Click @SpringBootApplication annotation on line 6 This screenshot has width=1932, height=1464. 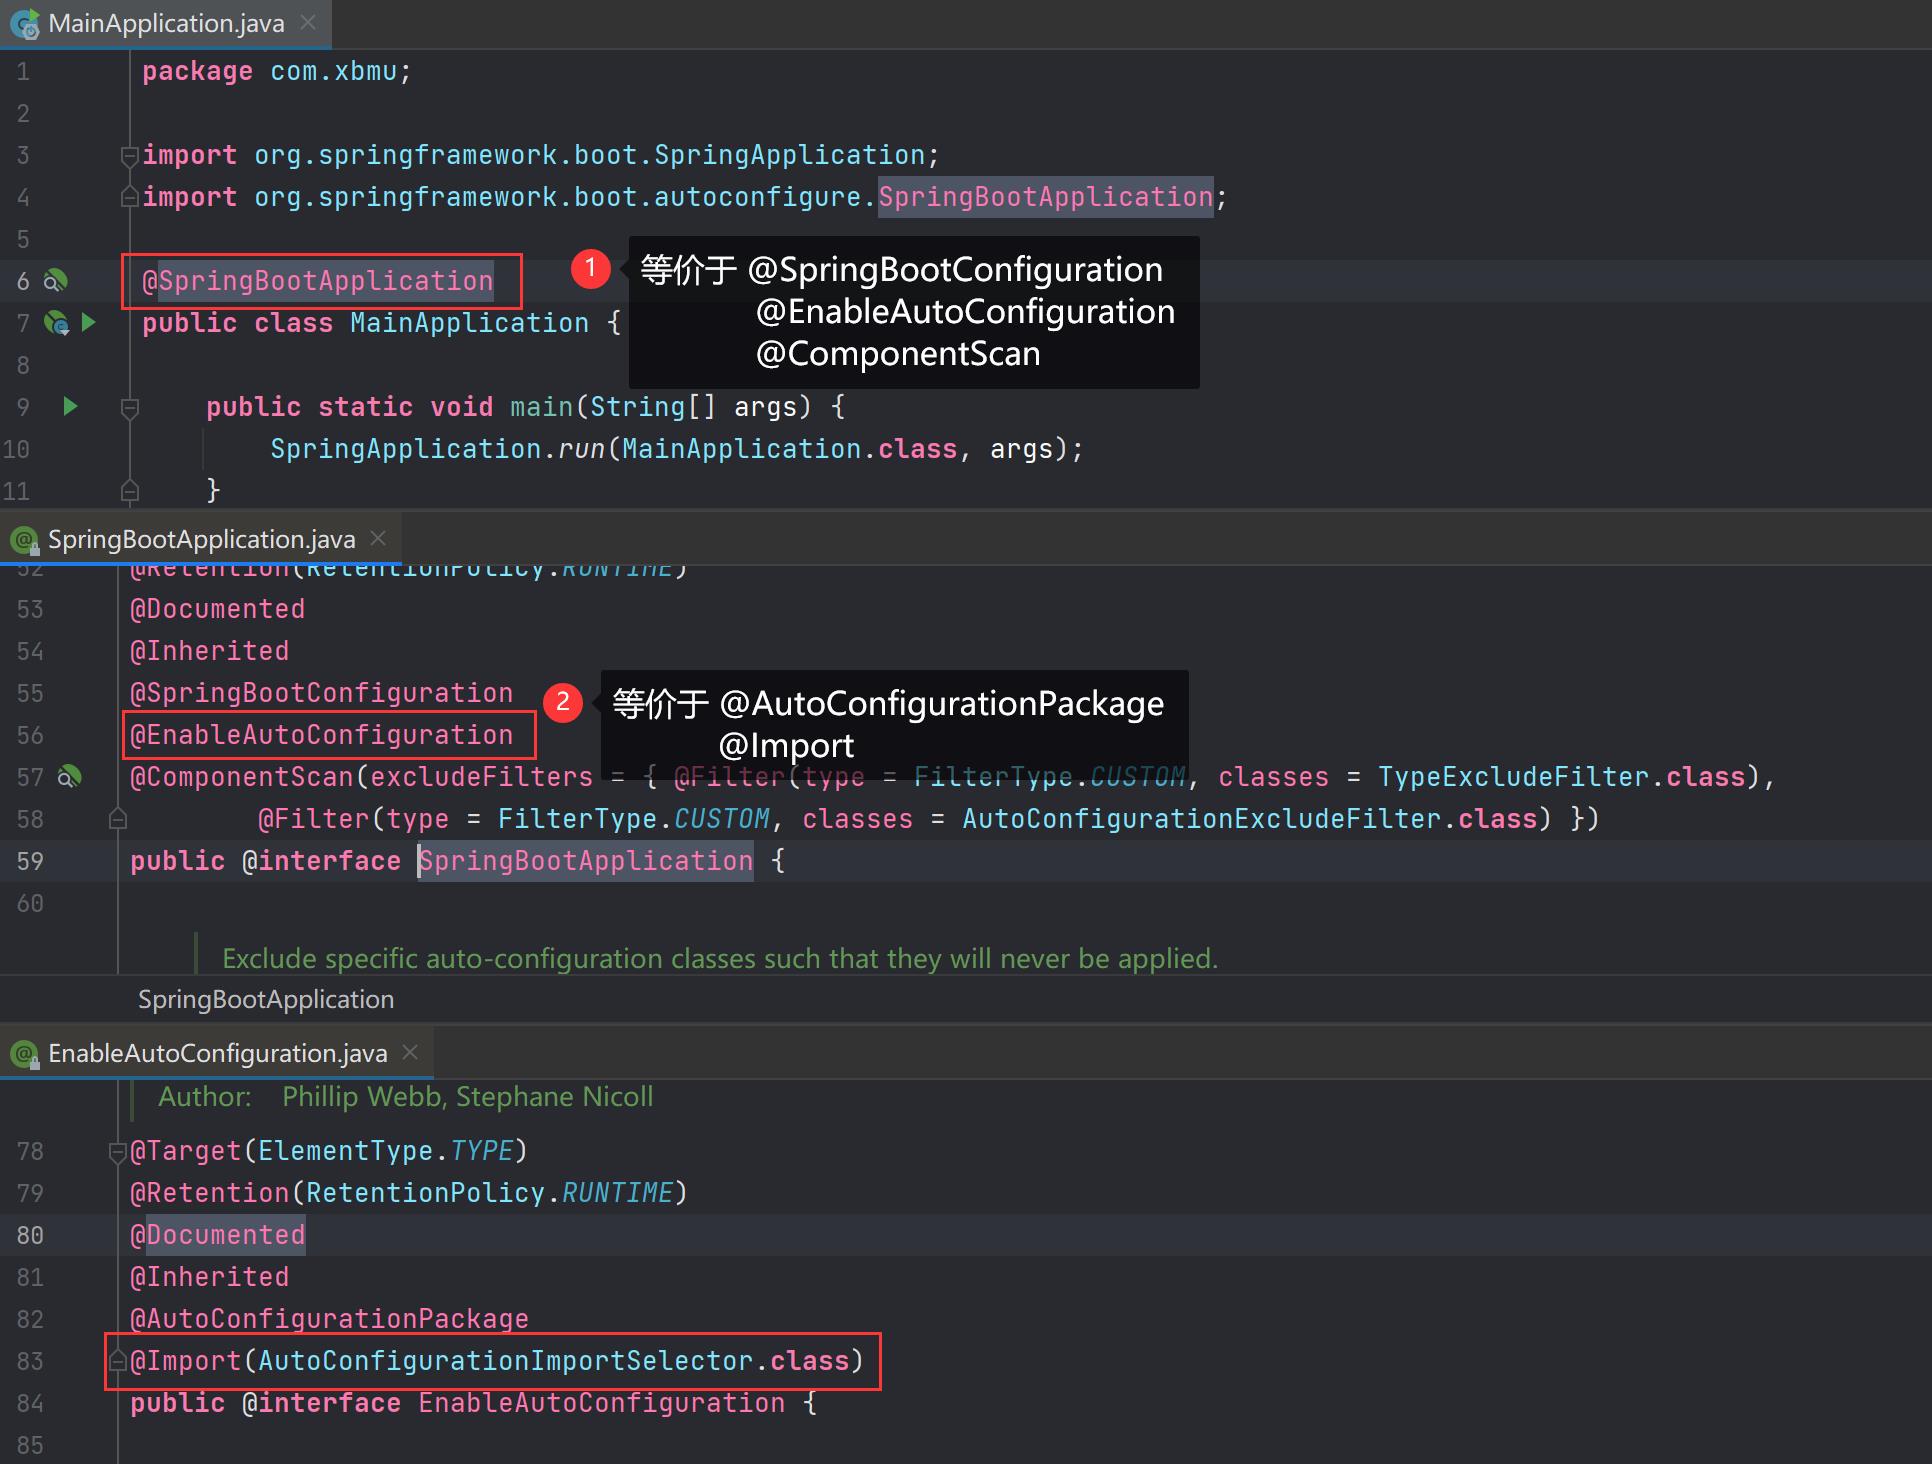coord(318,281)
